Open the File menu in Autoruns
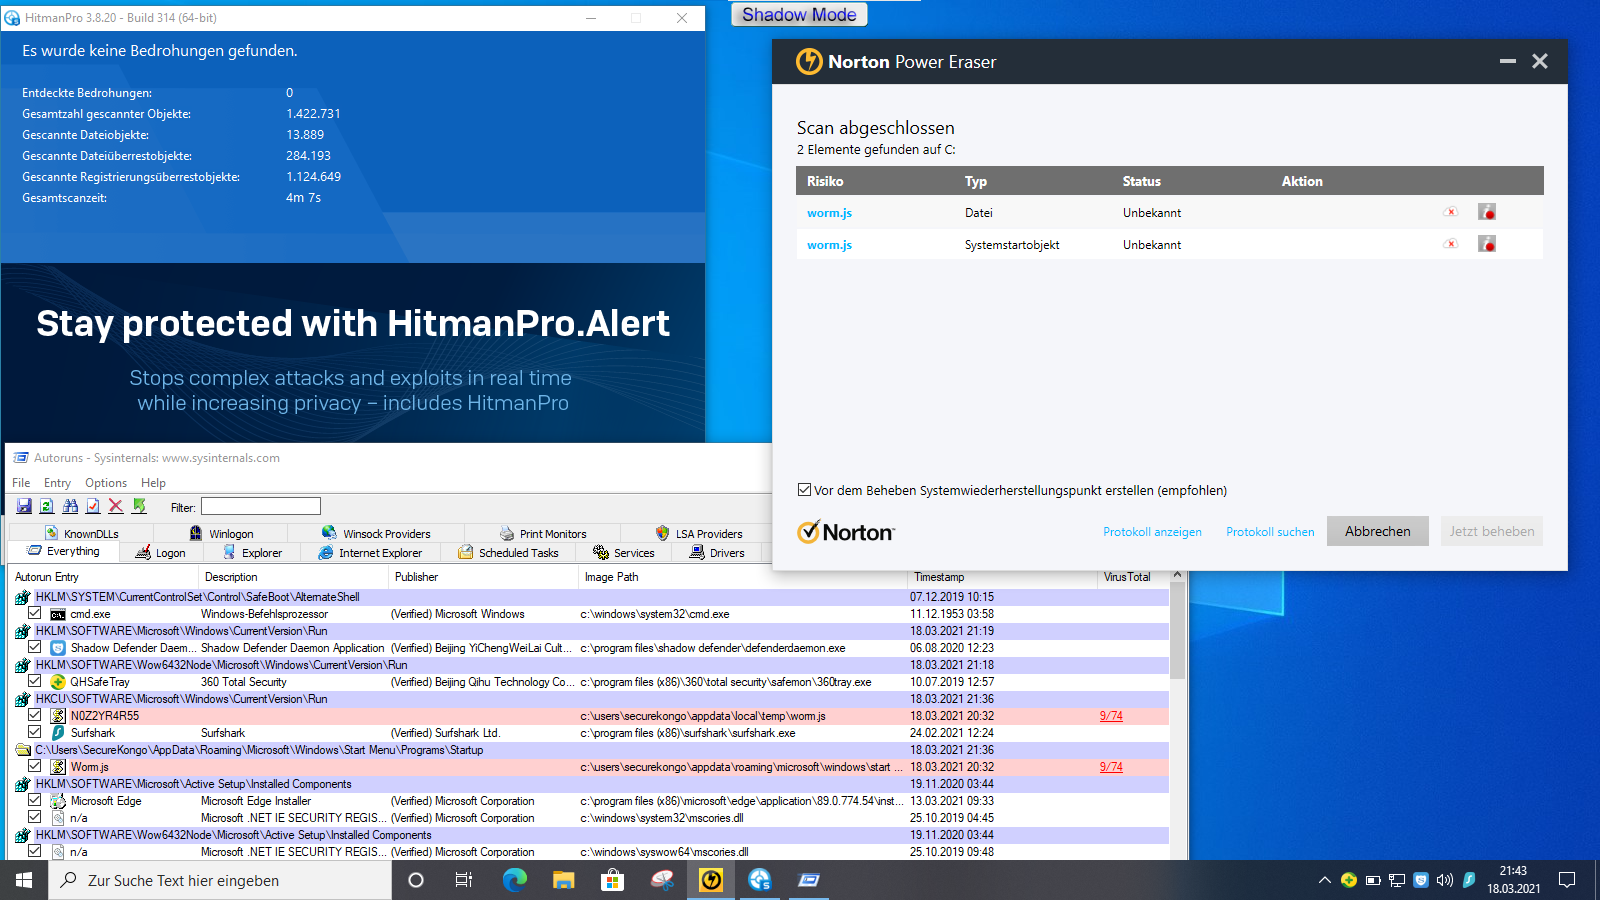This screenshot has width=1600, height=900. tap(21, 483)
